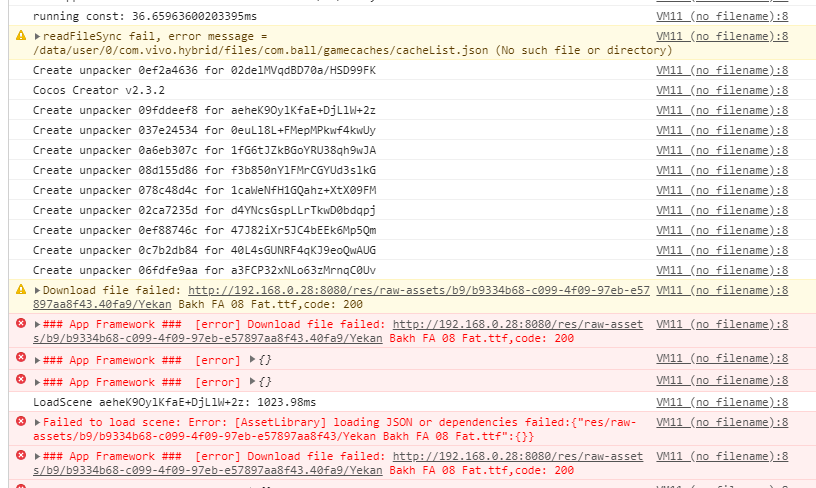Click error icon on the bottom Download failed entry
The height and width of the screenshot is (488, 816).
[20, 456]
